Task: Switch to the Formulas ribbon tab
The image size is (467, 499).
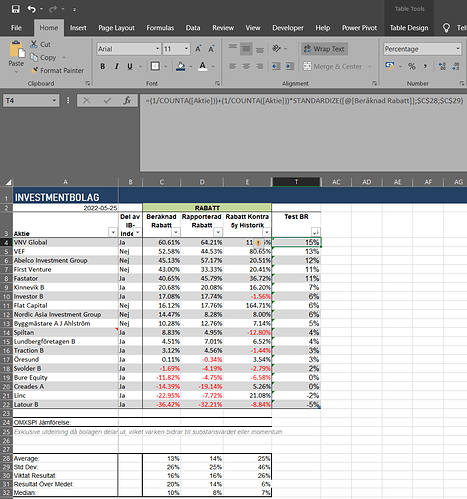Action: [x=160, y=28]
